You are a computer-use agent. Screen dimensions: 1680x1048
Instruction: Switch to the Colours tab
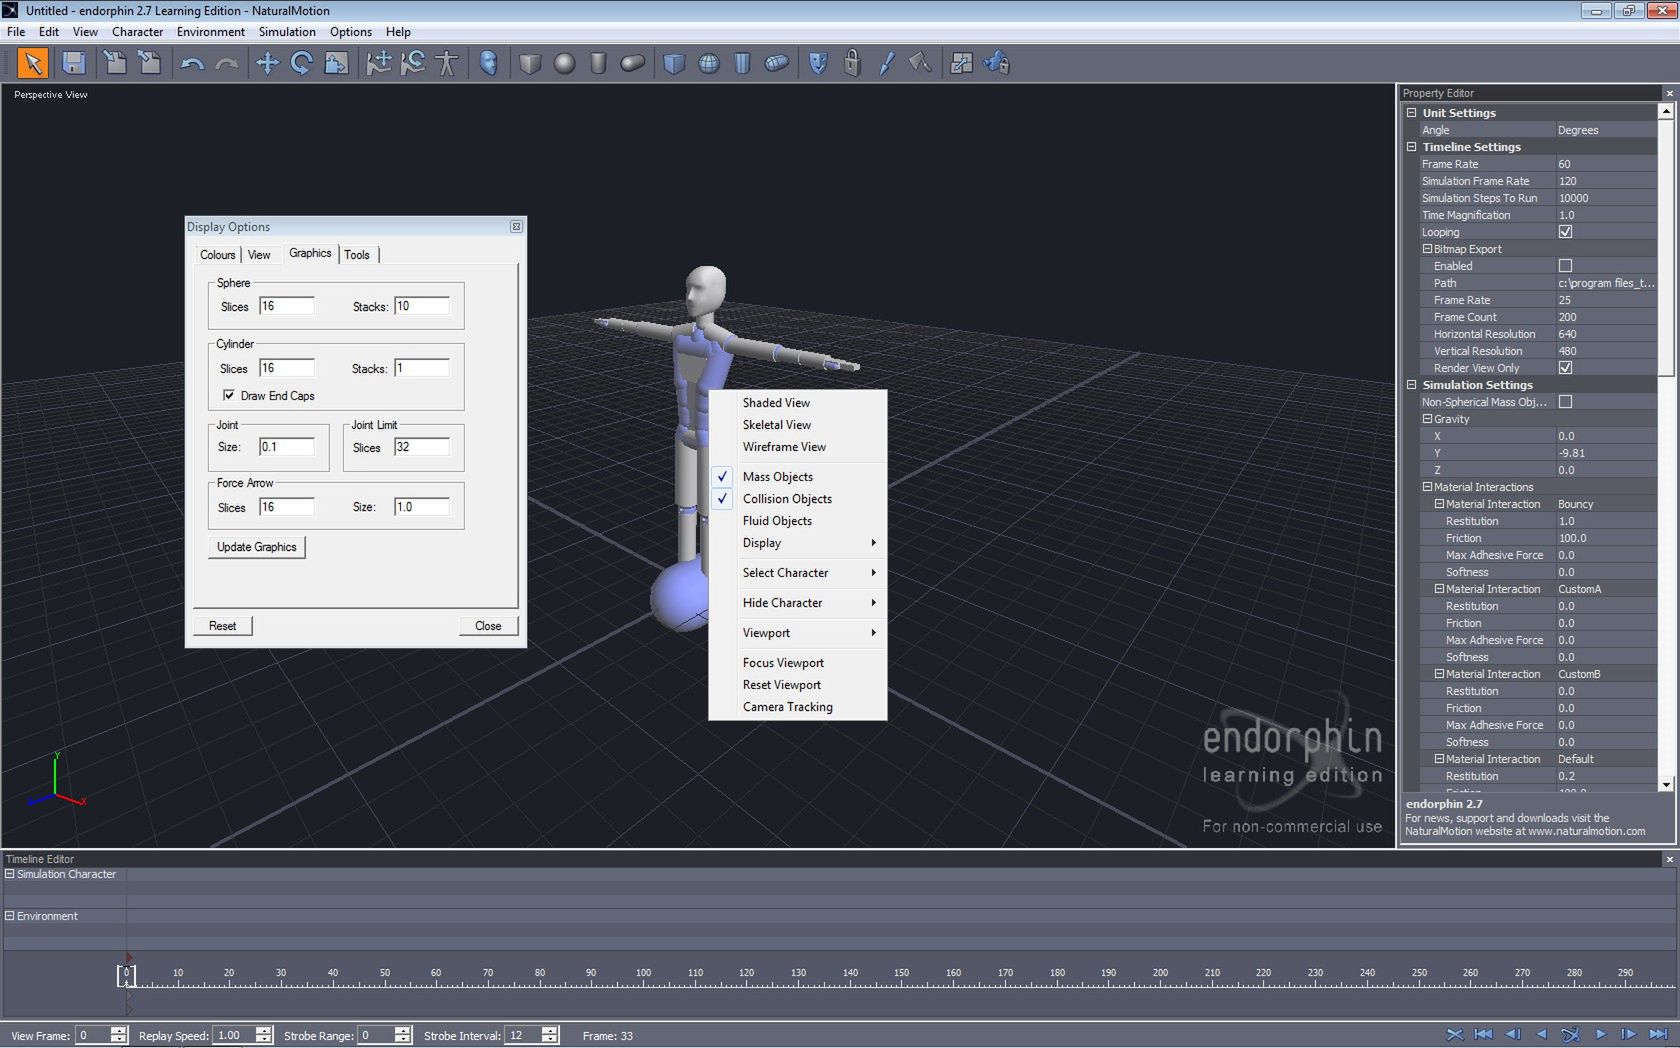[217, 255]
